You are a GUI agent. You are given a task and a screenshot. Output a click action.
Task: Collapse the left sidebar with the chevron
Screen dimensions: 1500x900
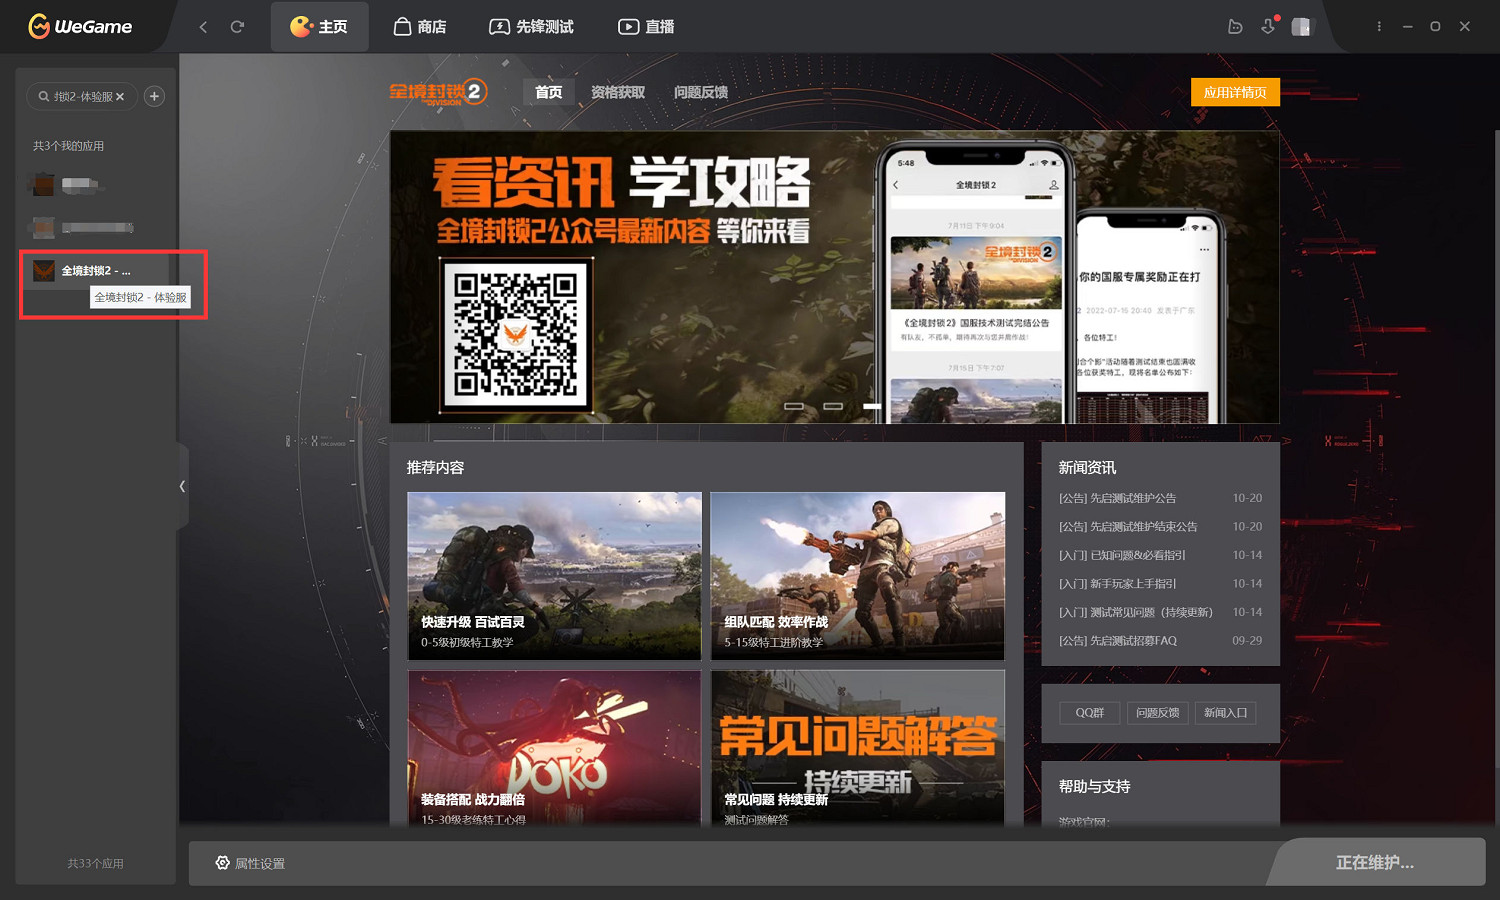click(x=182, y=486)
